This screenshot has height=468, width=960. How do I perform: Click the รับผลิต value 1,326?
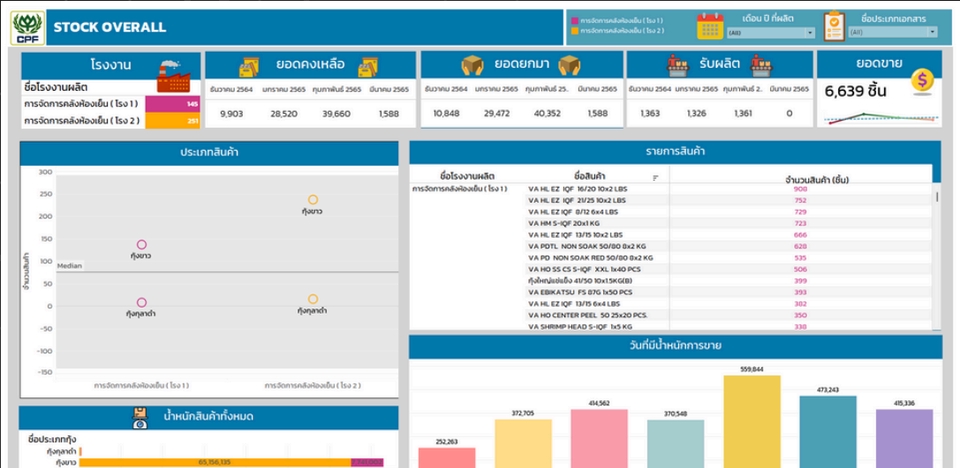click(696, 113)
